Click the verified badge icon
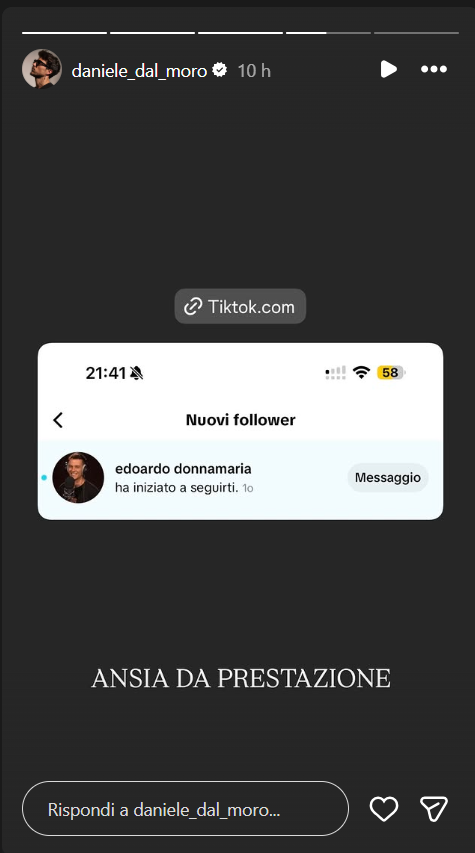The image size is (475, 853). [220, 70]
